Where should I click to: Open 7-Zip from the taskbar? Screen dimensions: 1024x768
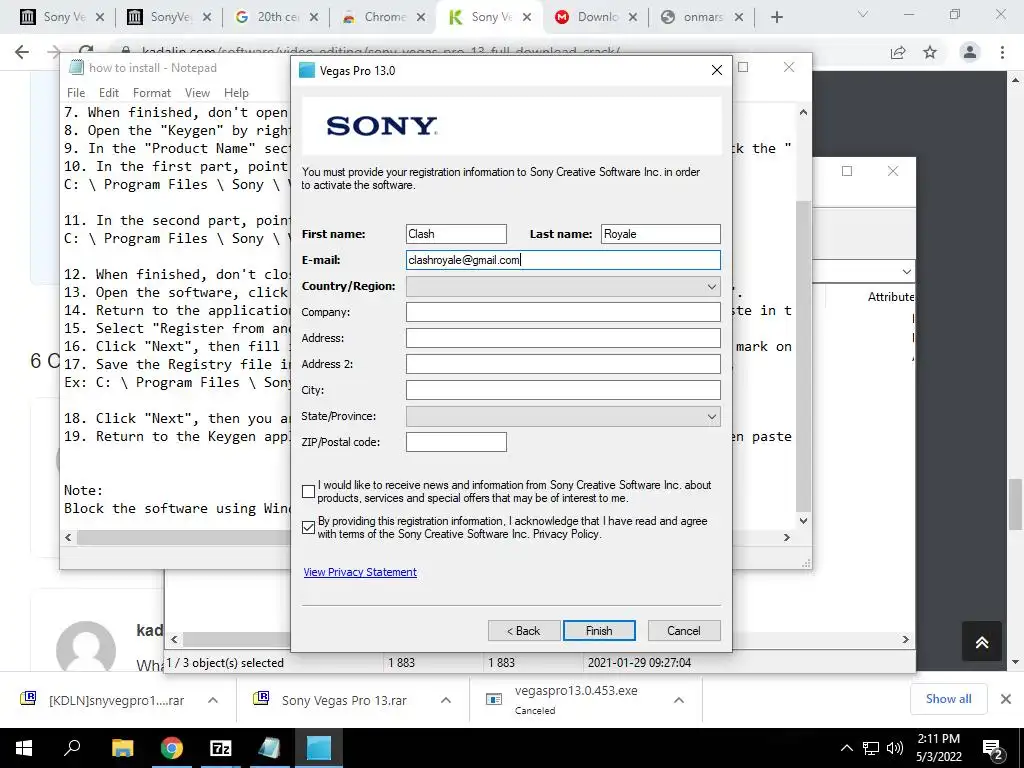(x=220, y=748)
